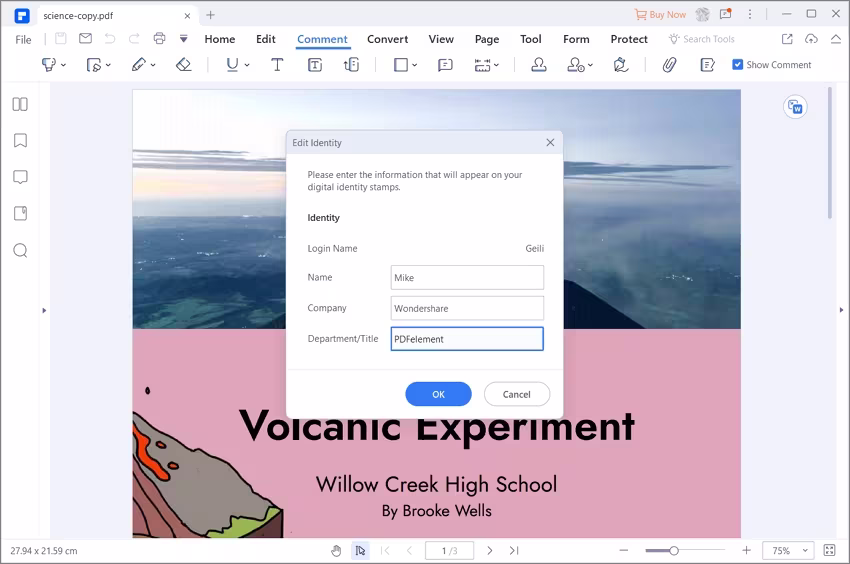This screenshot has width=850, height=564.
Task: Click the Redo arrow icon
Action: [x=133, y=39]
